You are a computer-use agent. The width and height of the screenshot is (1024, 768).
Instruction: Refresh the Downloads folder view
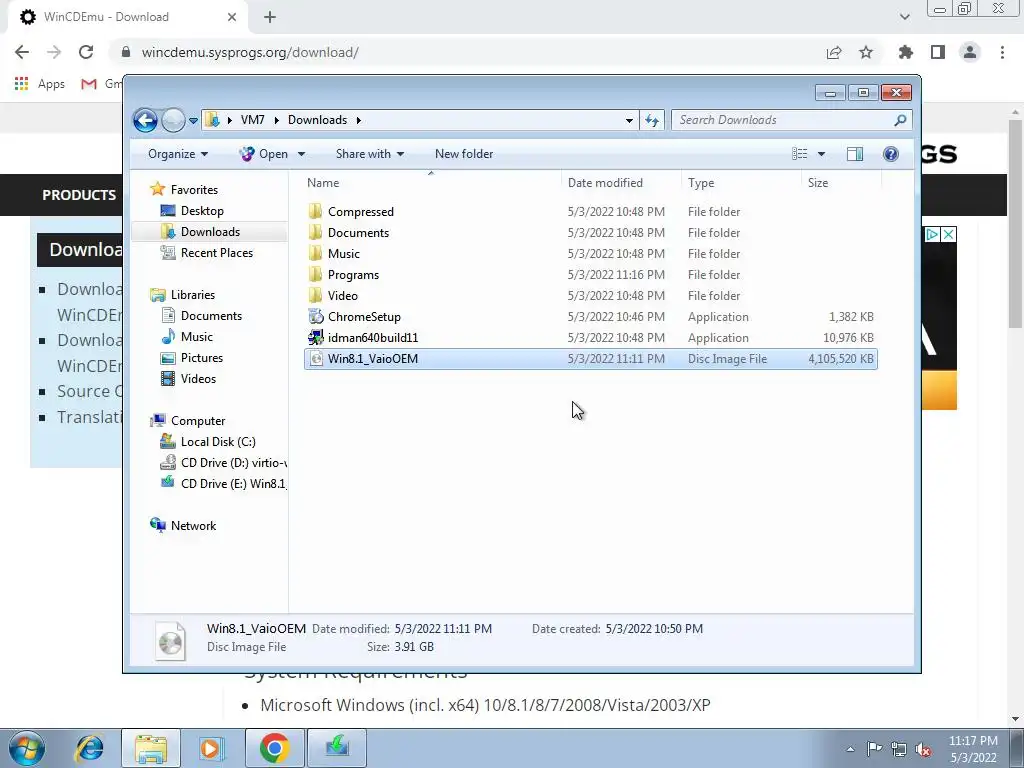pyautogui.click(x=652, y=120)
